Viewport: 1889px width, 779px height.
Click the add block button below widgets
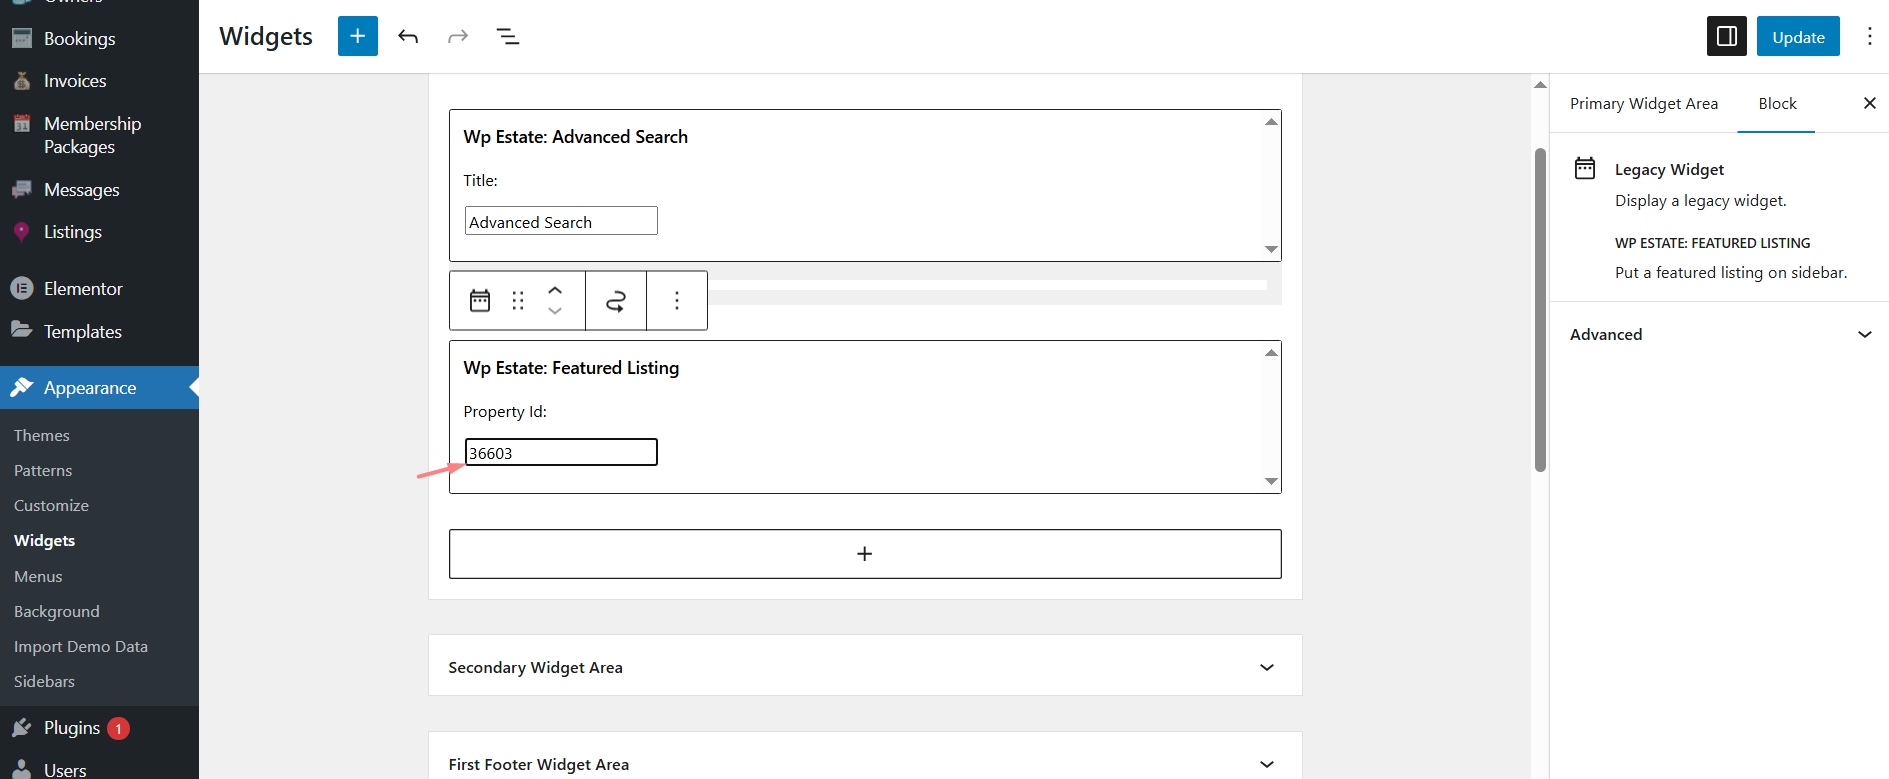pyautogui.click(x=865, y=554)
